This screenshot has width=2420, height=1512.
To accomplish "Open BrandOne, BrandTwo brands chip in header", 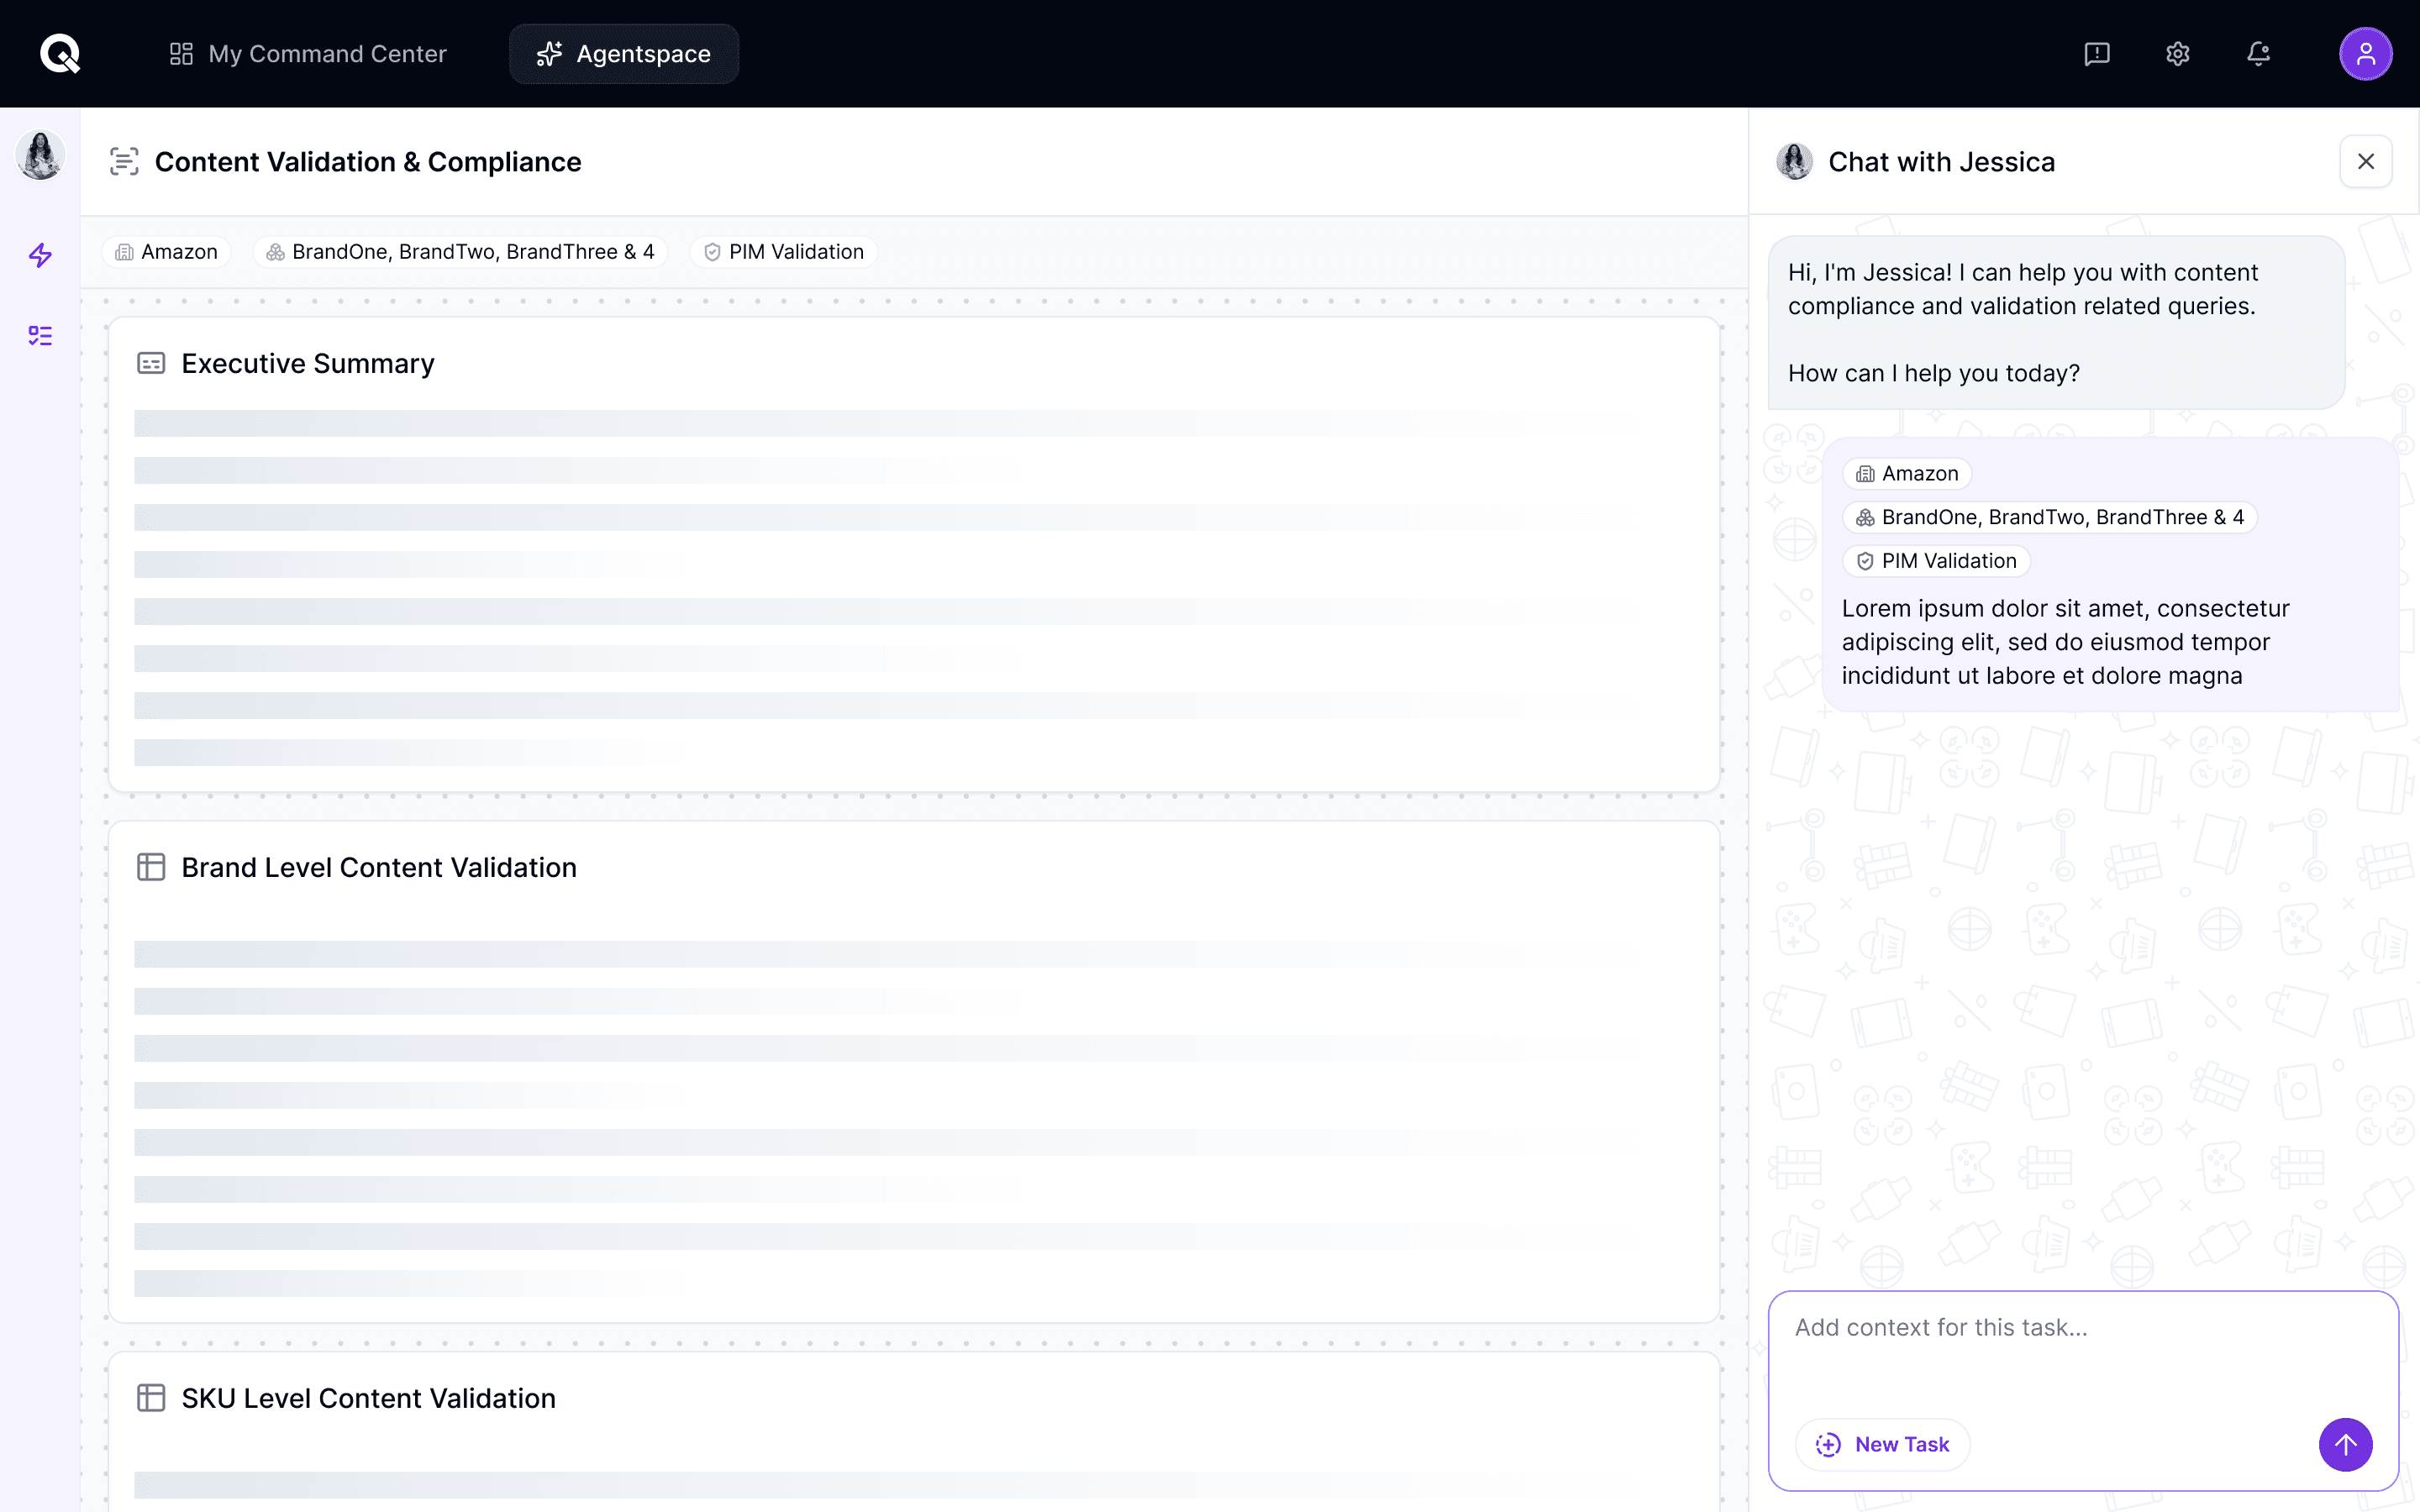I will 460,252.
